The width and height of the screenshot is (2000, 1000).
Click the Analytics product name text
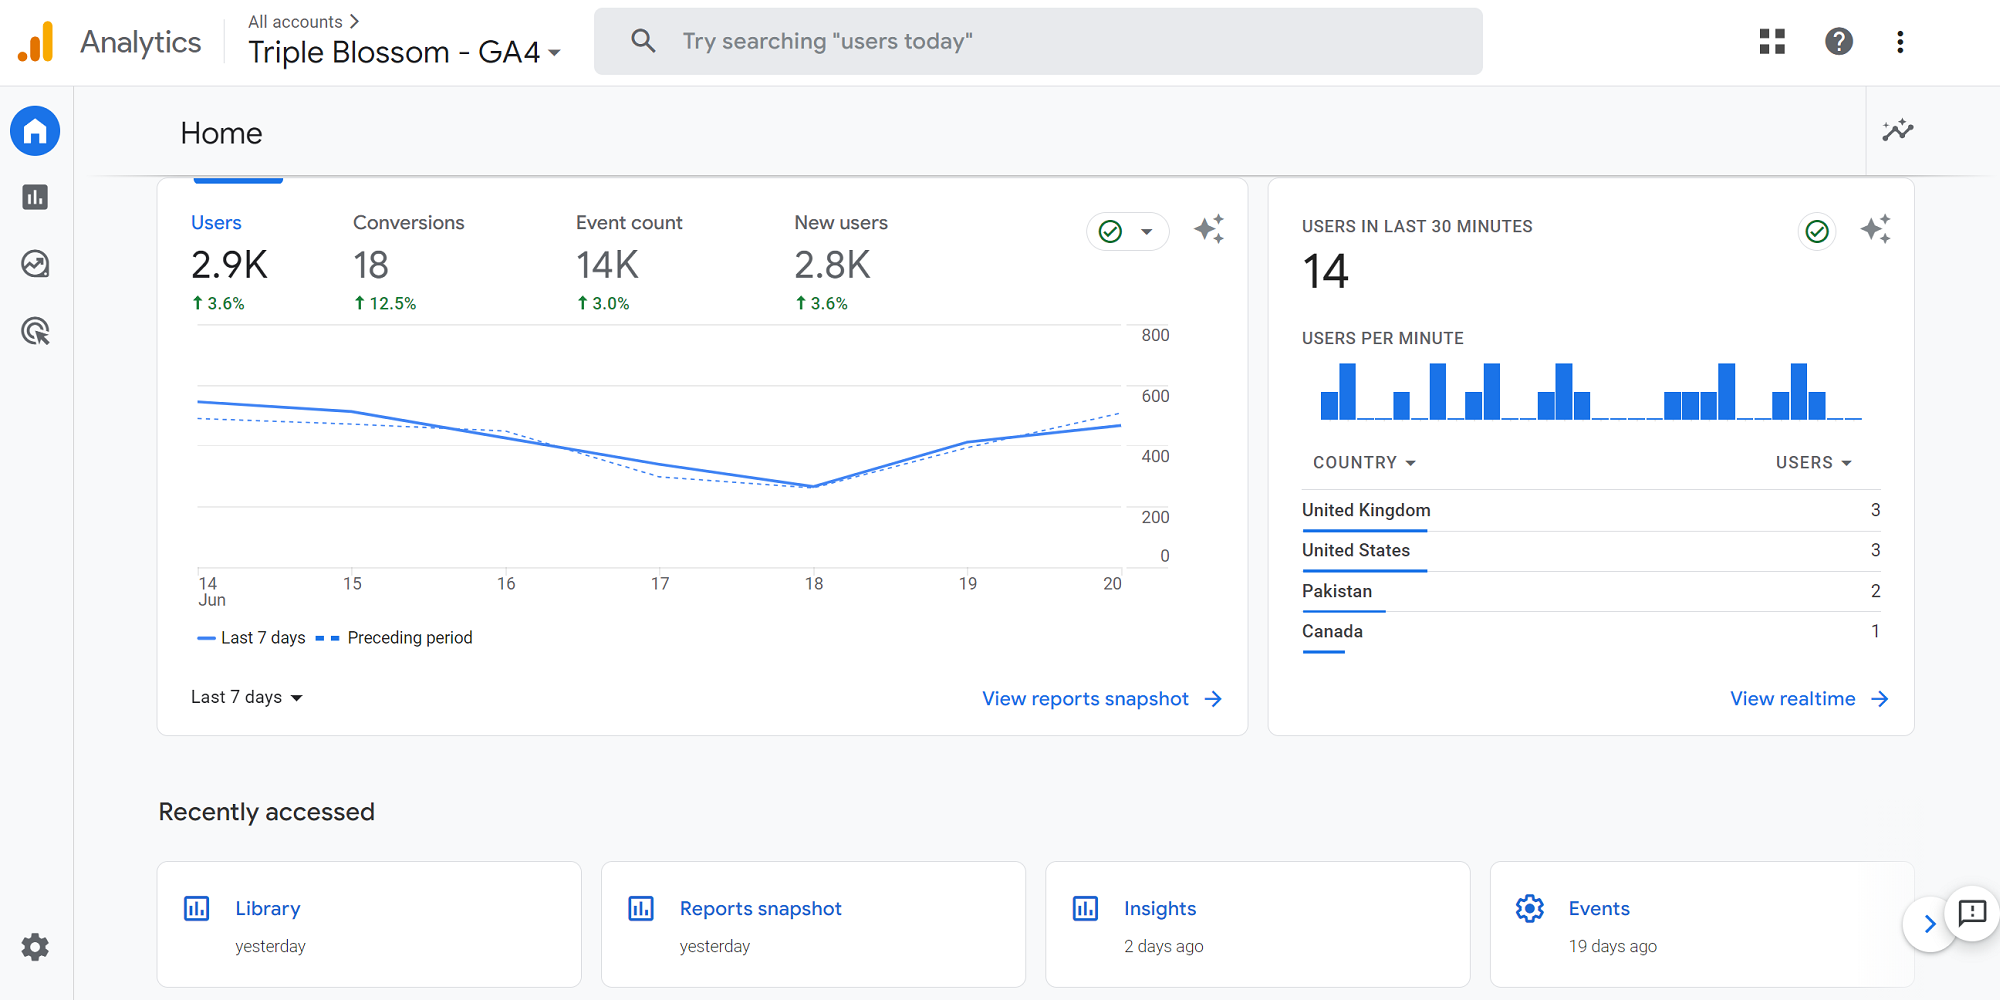140,42
